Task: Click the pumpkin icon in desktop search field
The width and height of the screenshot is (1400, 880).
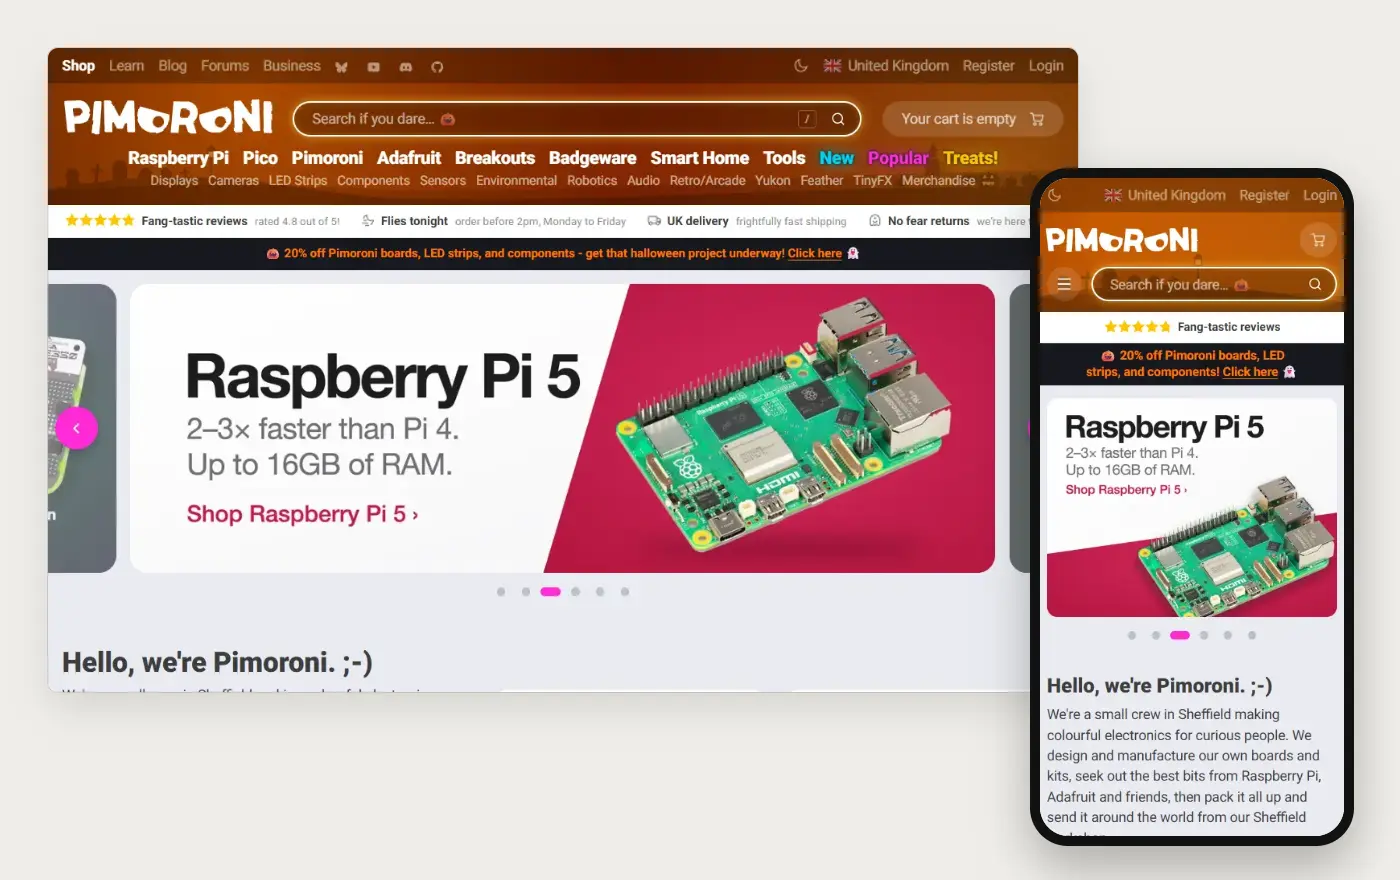Action: click(x=448, y=119)
